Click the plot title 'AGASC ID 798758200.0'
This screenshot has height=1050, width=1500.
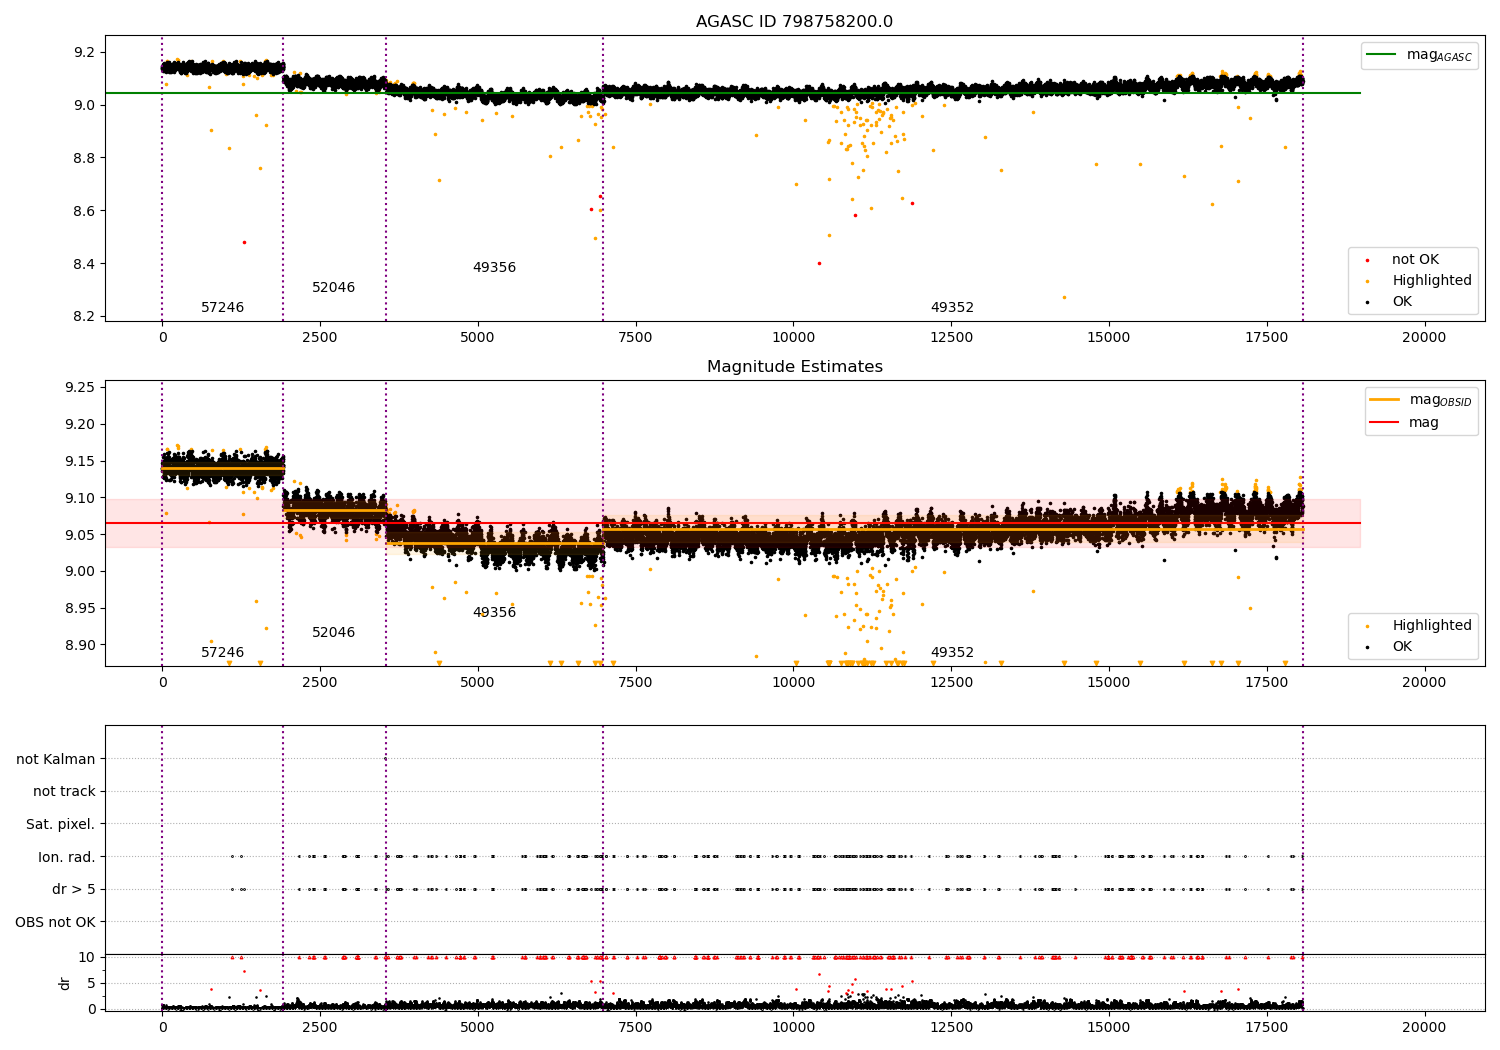click(x=794, y=22)
